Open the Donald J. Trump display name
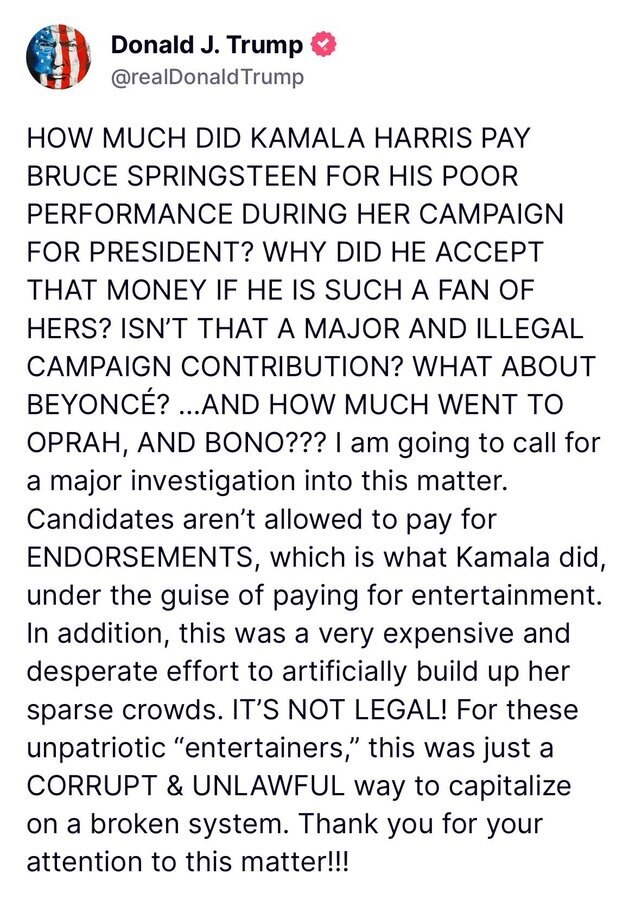 [x=207, y=45]
